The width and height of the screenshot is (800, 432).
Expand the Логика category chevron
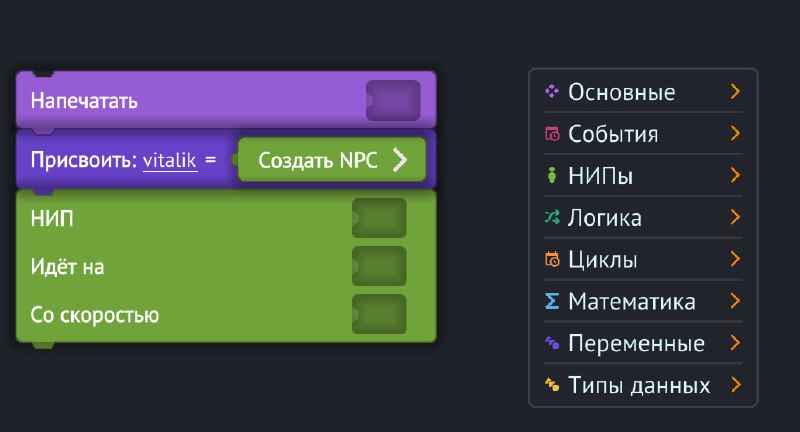pos(735,217)
